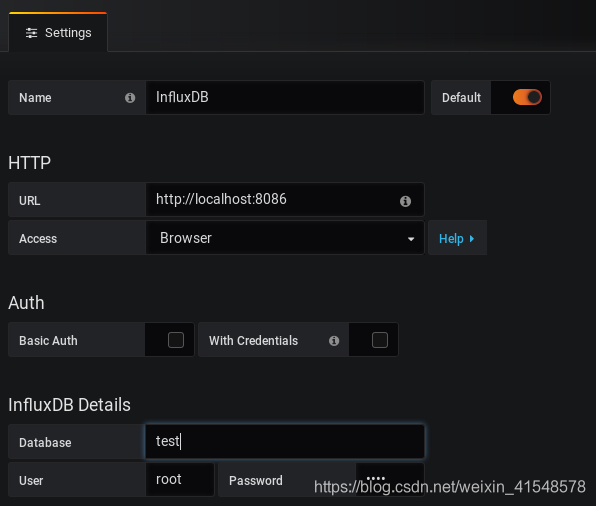Click the InfluxDB Details heading
Viewport: 596px width, 506px height.
[69, 405]
